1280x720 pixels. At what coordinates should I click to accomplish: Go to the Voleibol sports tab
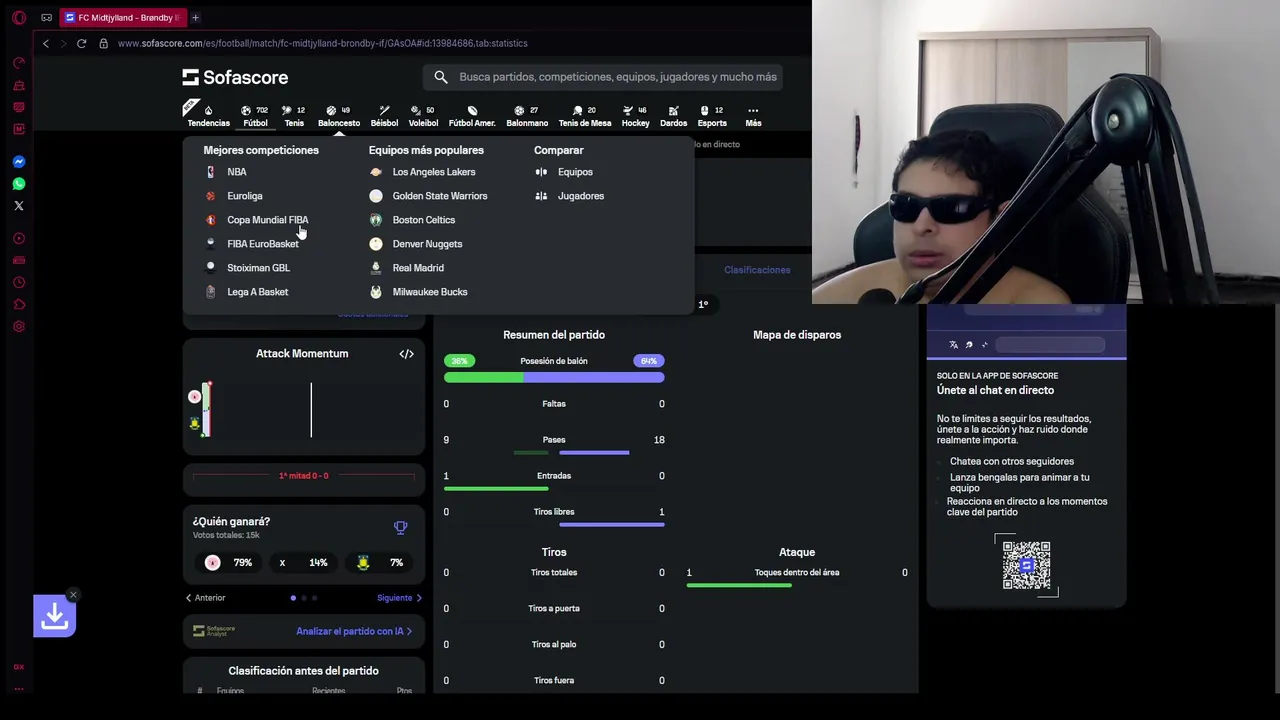[423, 116]
